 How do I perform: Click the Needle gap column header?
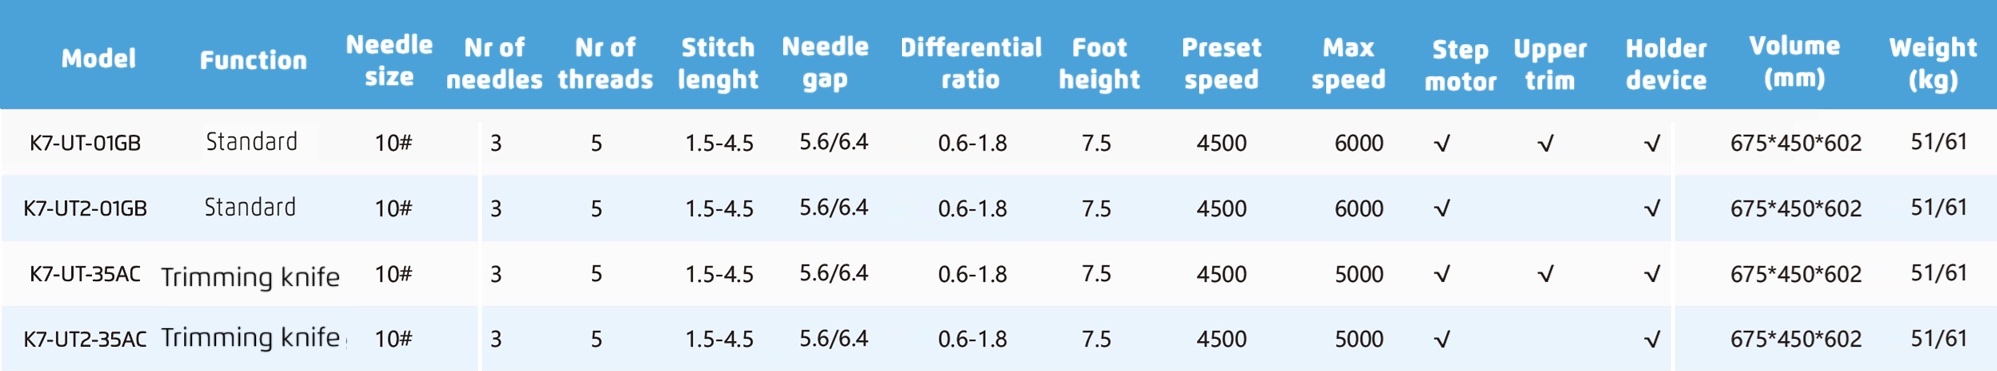pos(825,63)
